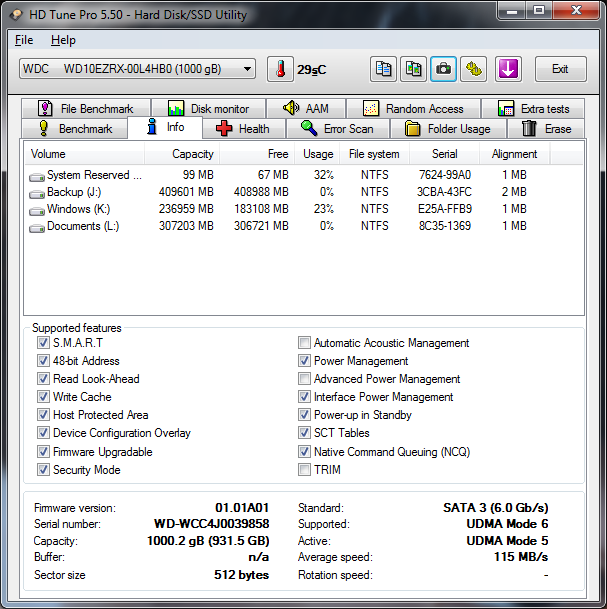This screenshot has width=607, height=609.
Task: Click the System Reserved drive icon
Action: [x=37, y=177]
